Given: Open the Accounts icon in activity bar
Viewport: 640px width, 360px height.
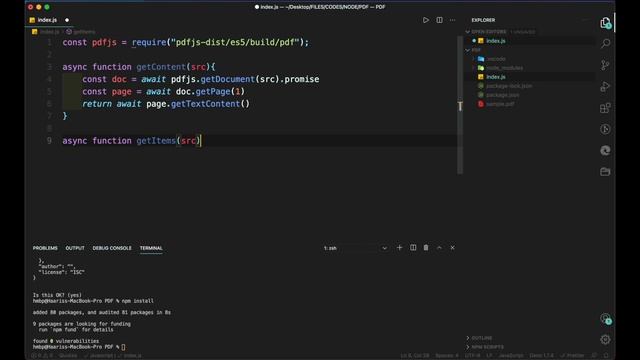Looking at the screenshot, I should [606, 319].
